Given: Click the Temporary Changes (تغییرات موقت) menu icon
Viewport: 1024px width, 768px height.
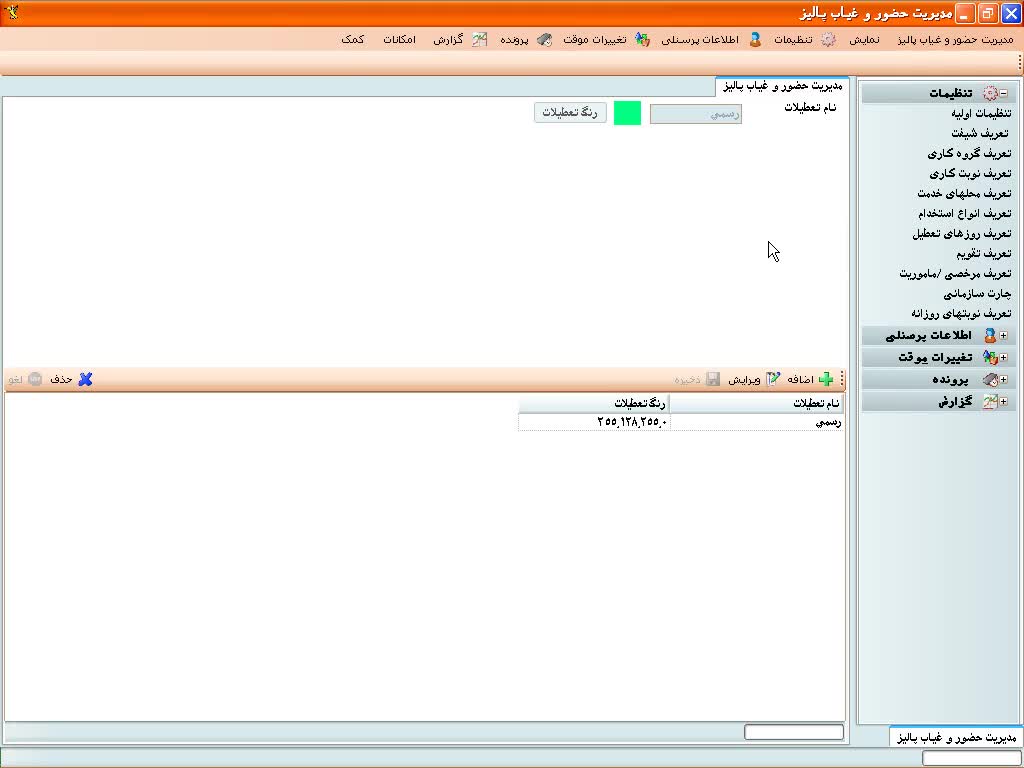Looking at the screenshot, I should pos(642,40).
